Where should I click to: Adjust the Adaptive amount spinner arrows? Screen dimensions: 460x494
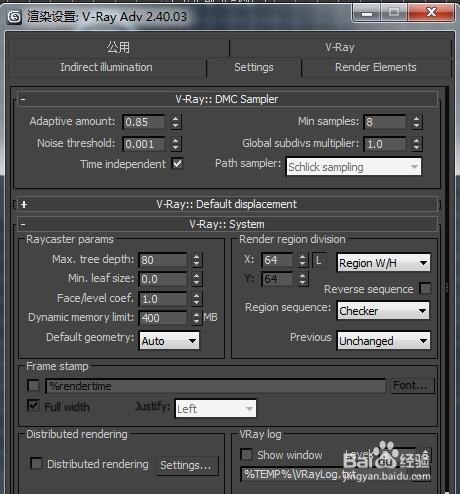tap(175, 122)
